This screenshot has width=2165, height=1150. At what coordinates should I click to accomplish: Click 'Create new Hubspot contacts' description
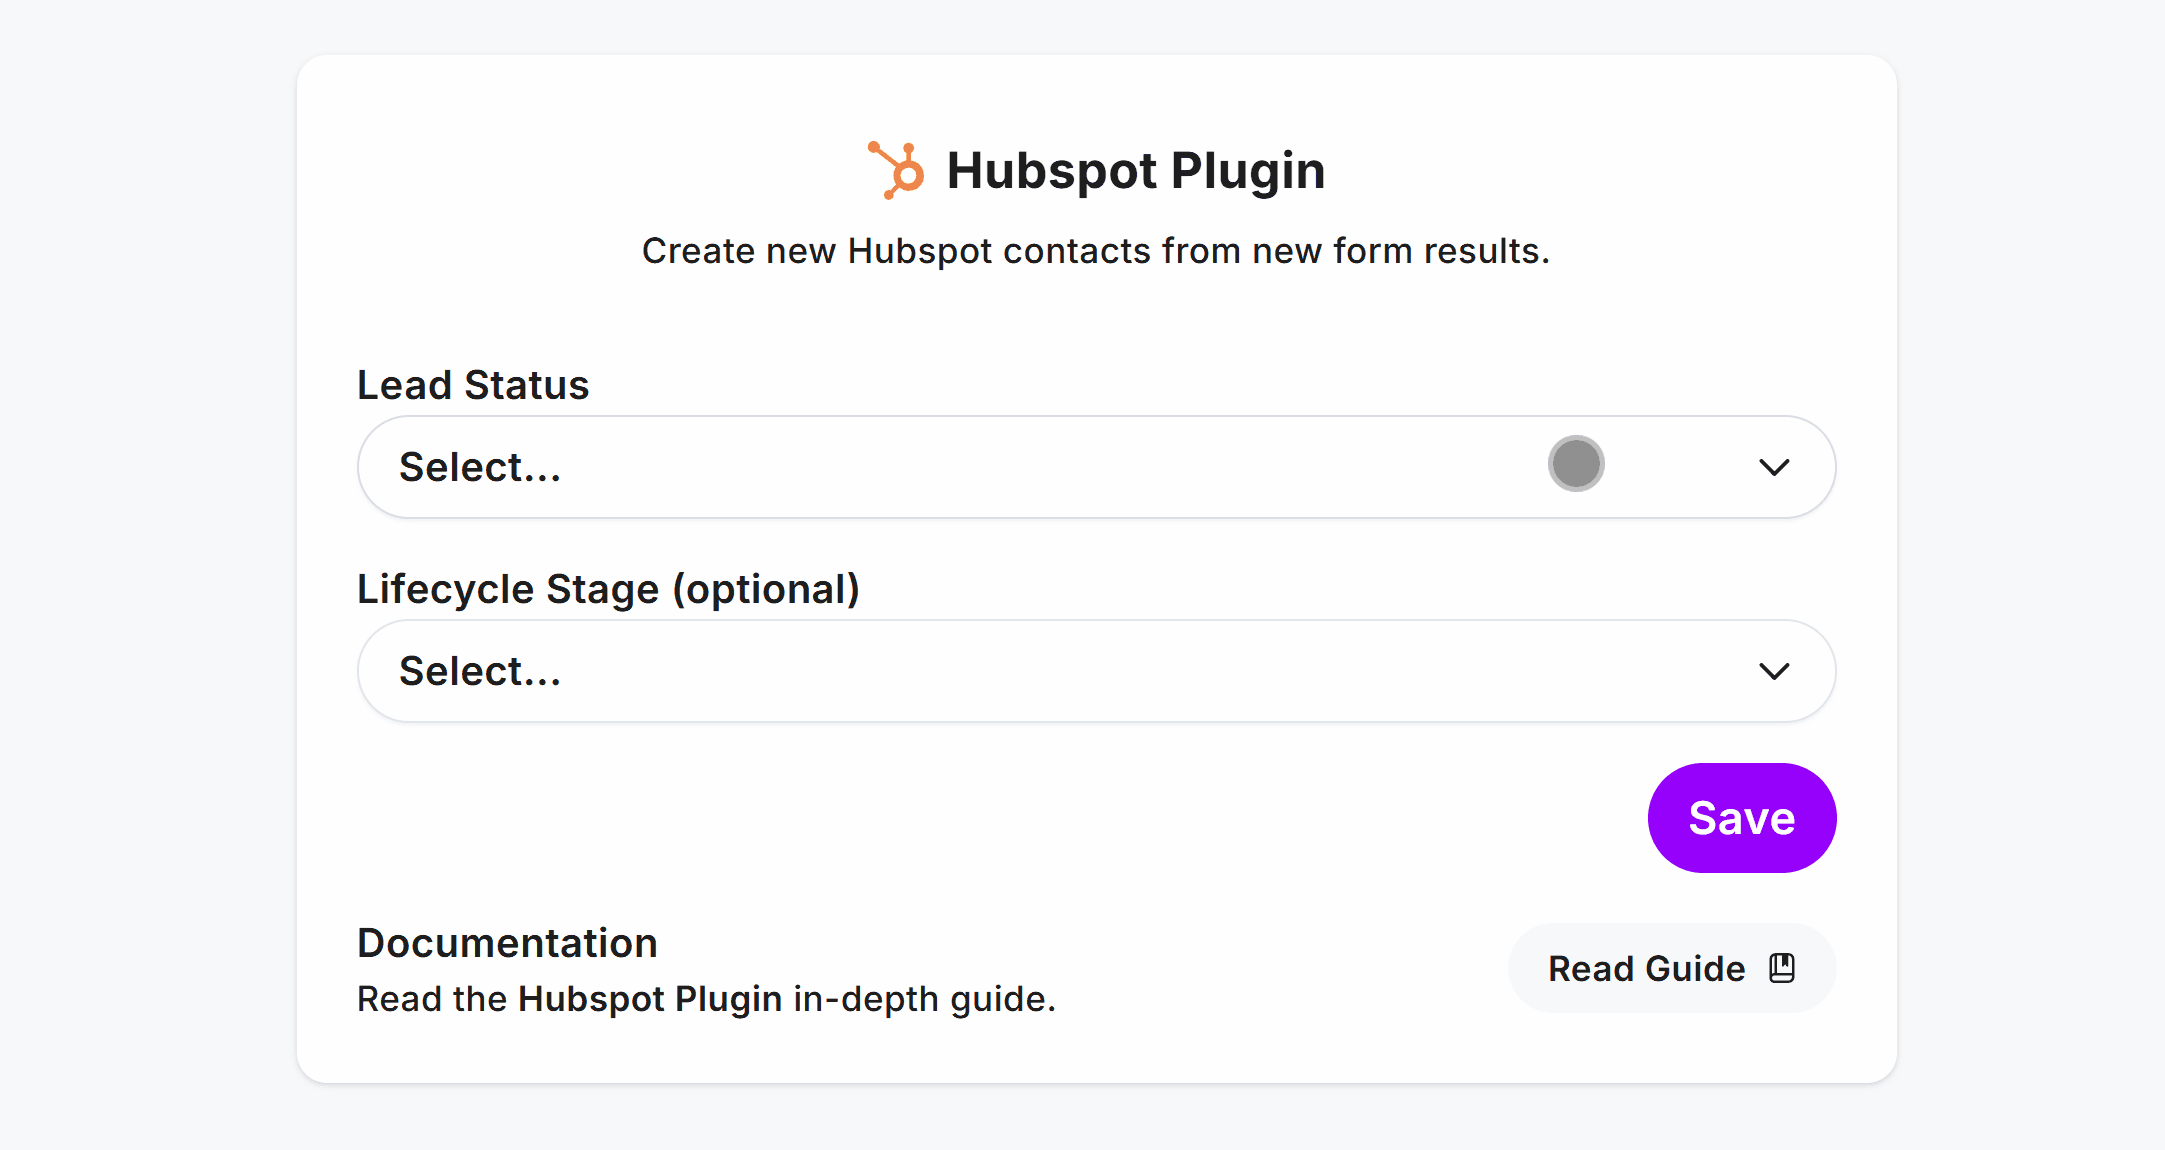pyautogui.click(x=1096, y=251)
